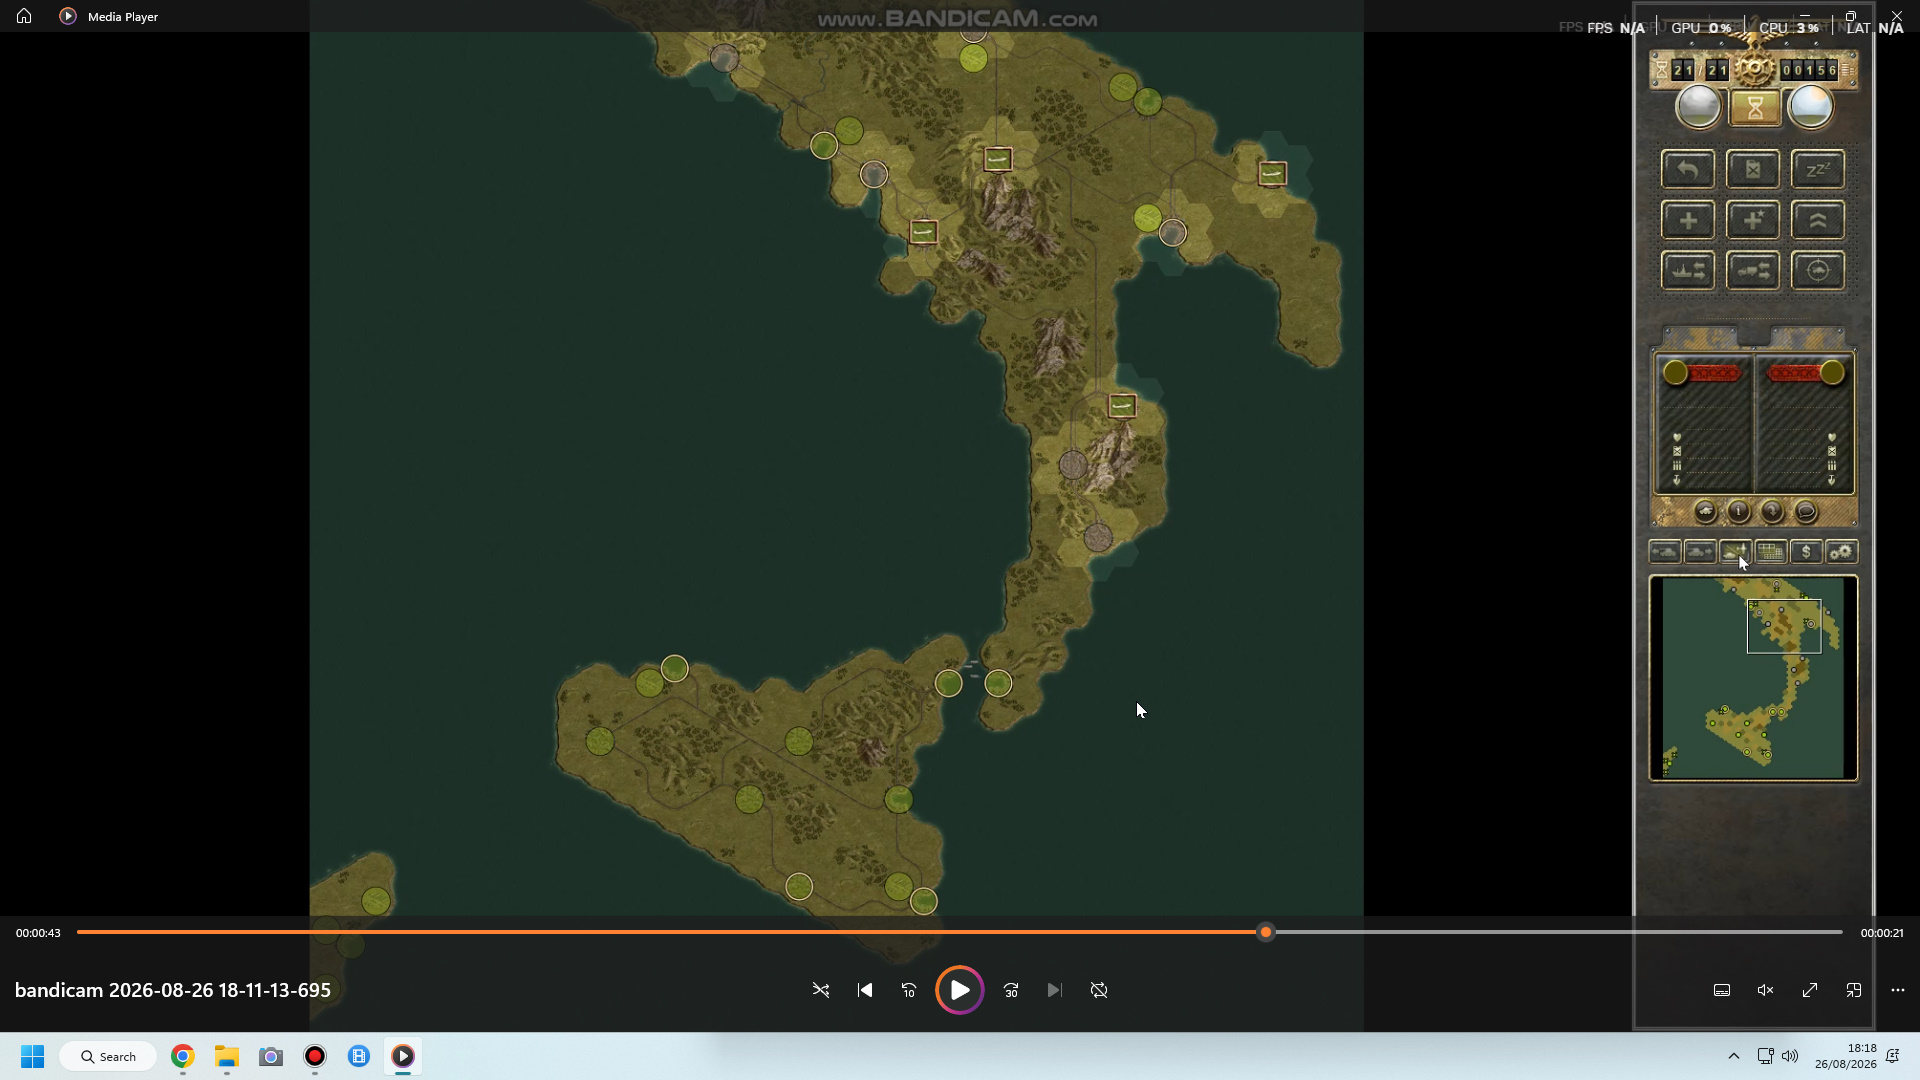Click the truck mount/dismount transport button
This screenshot has width=1920, height=1080.
click(x=1753, y=271)
